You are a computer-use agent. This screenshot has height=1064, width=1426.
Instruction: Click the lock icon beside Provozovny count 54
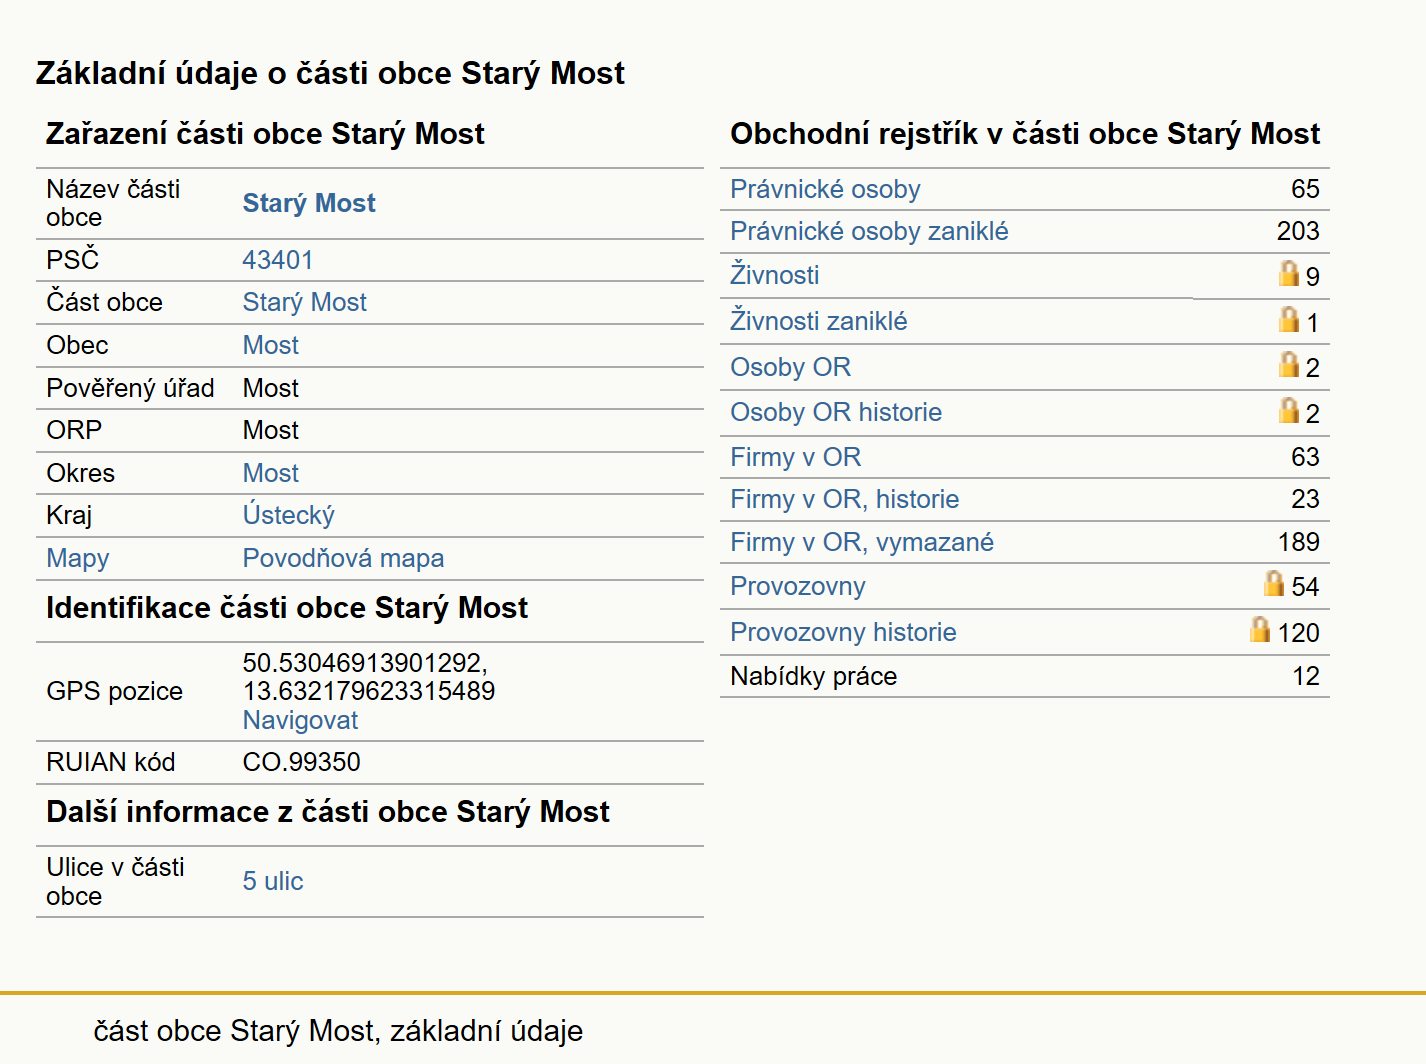tap(1274, 583)
